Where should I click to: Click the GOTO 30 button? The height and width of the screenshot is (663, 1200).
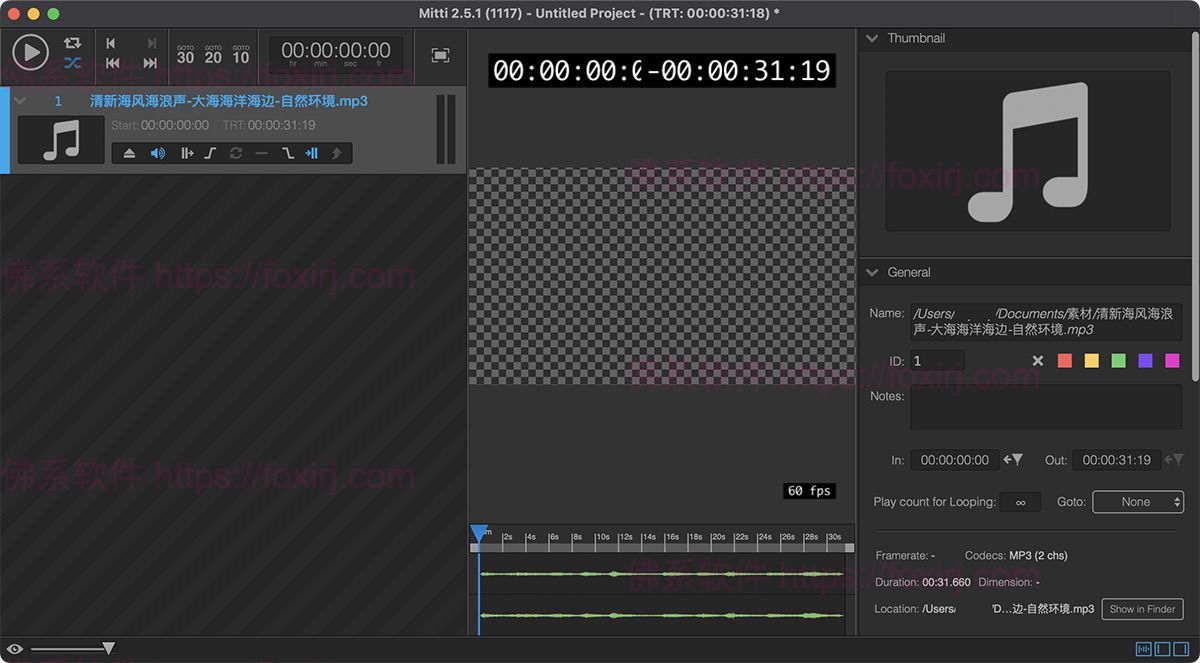click(x=186, y=54)
